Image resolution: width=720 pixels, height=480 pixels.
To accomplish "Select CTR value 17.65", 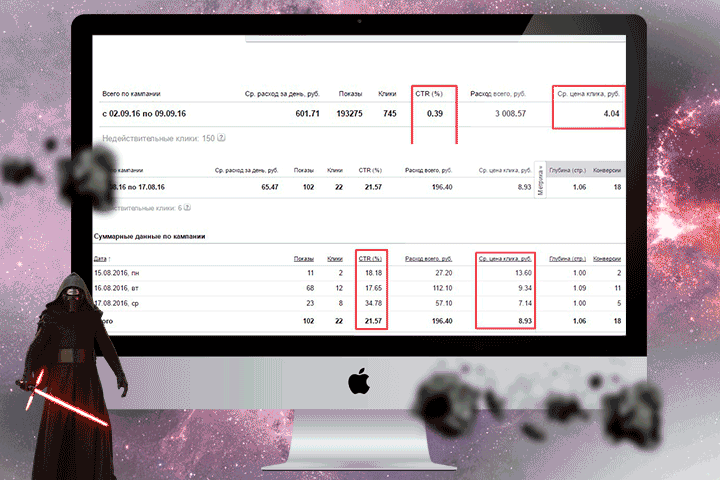I will tap(373, 288).
